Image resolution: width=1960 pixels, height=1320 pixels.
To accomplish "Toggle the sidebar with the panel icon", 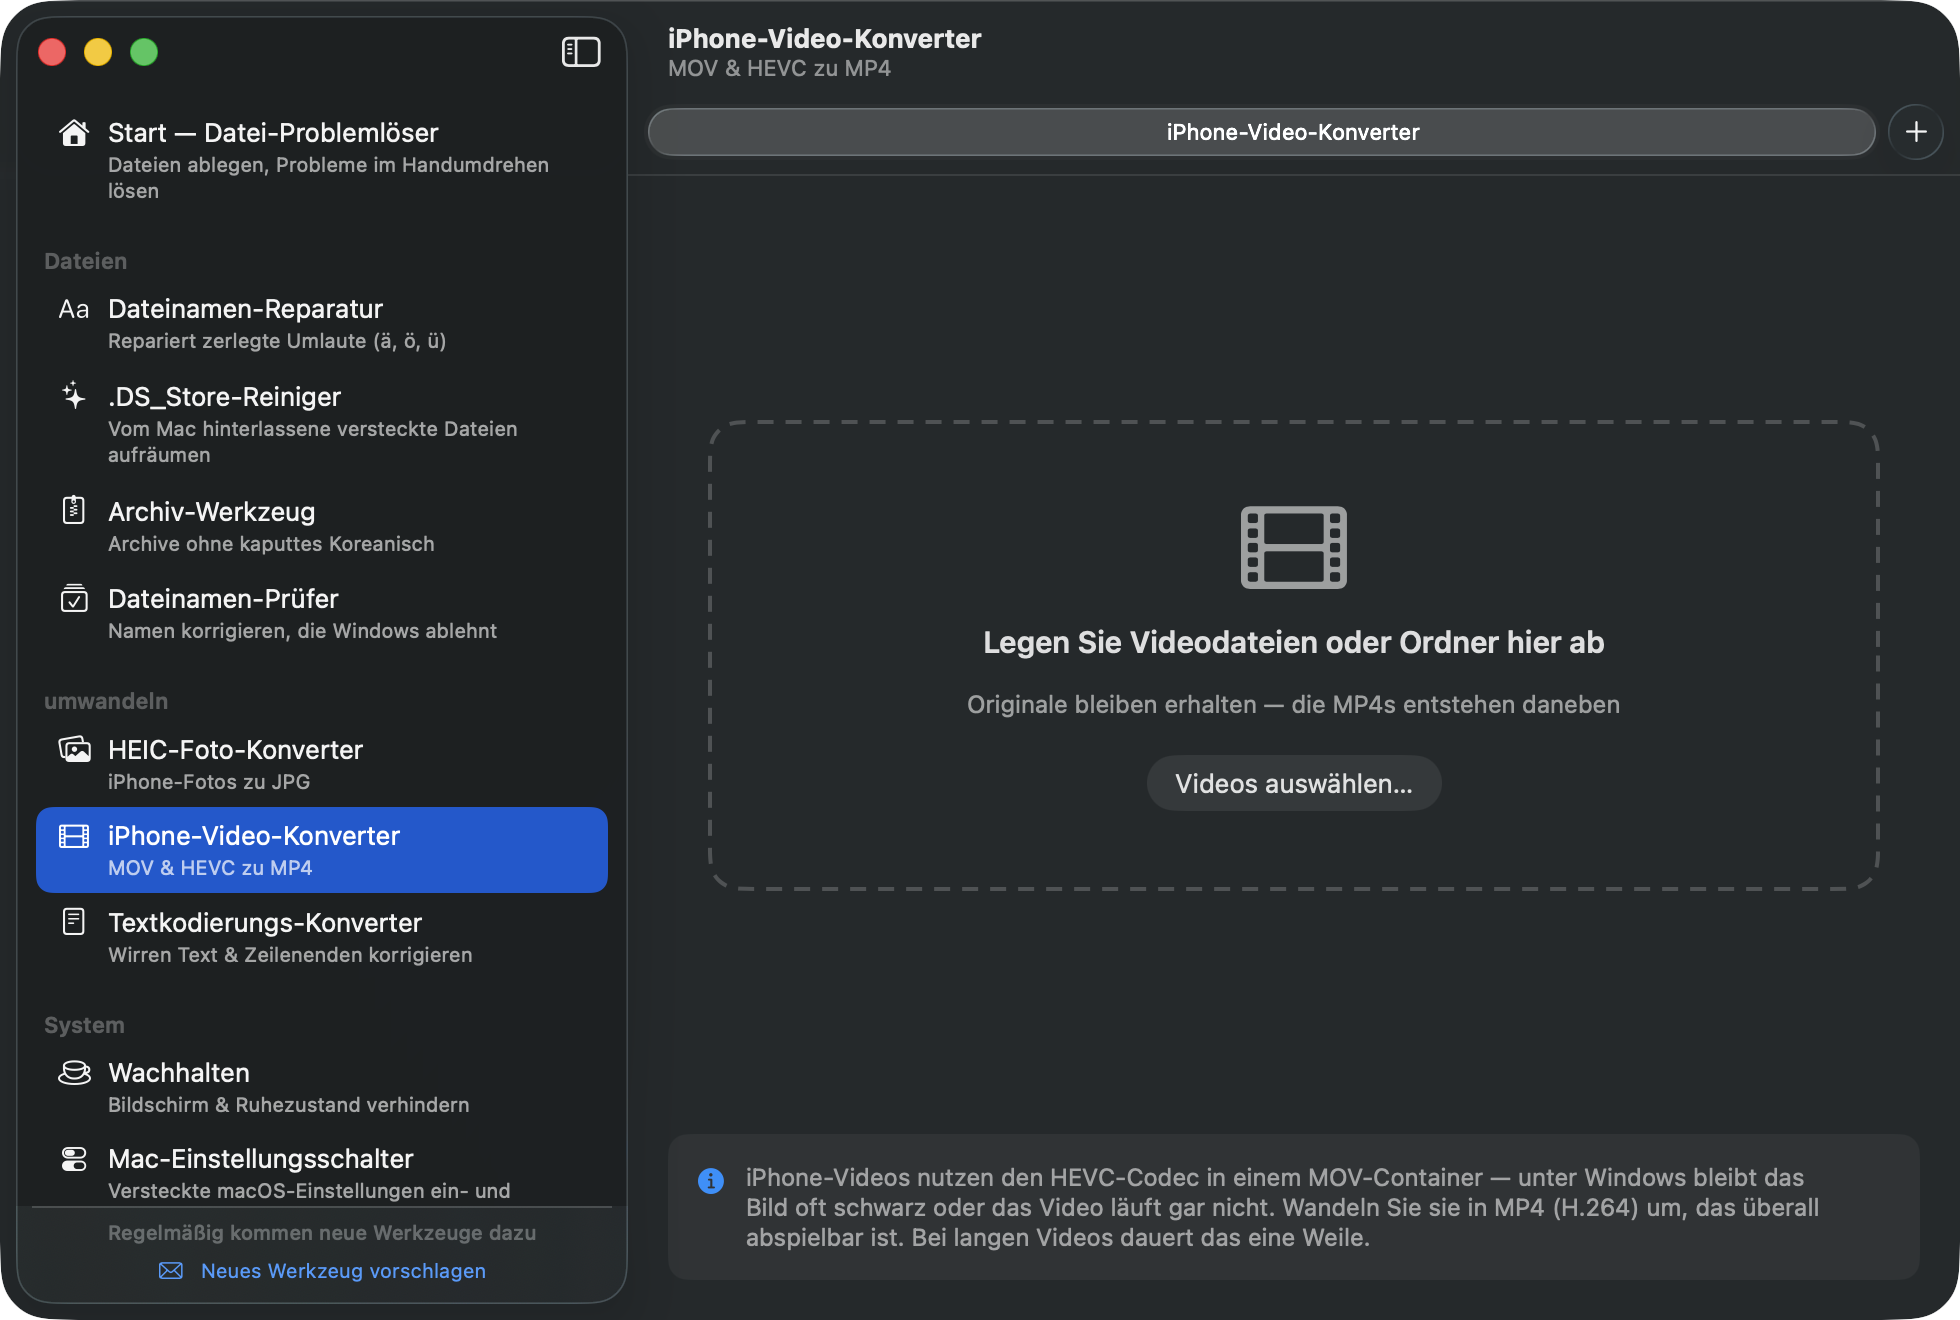I will (x=581, y=52).
